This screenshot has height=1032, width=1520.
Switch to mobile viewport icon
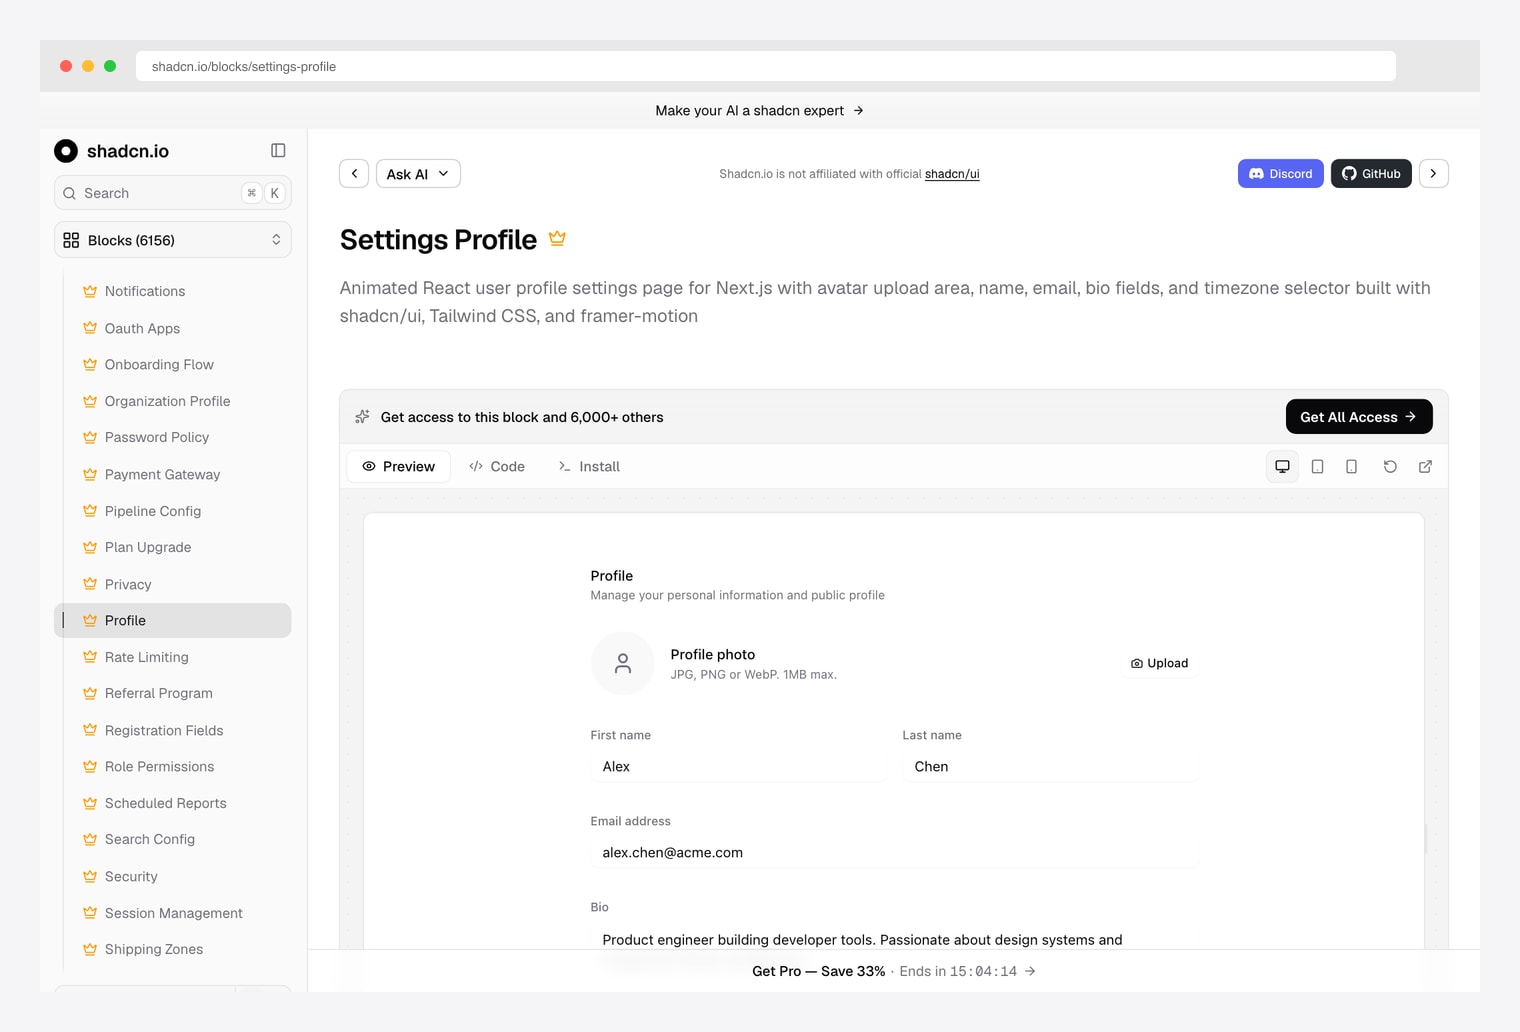coord(1351,467)
